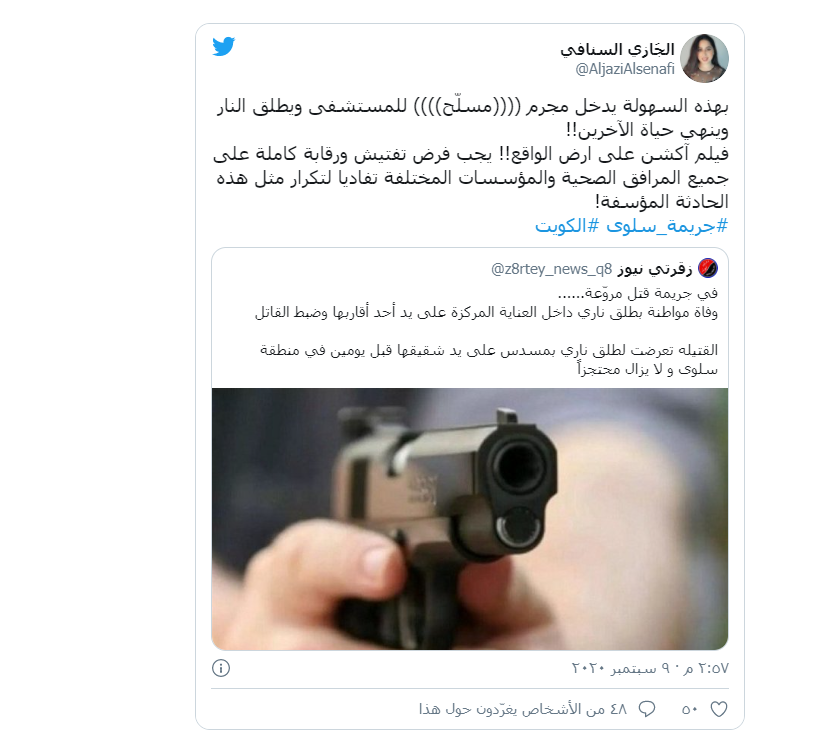This screenshot has height=731, width=813.
Task: Click the Twitter bird logo
Action: [x=223, y=47]
